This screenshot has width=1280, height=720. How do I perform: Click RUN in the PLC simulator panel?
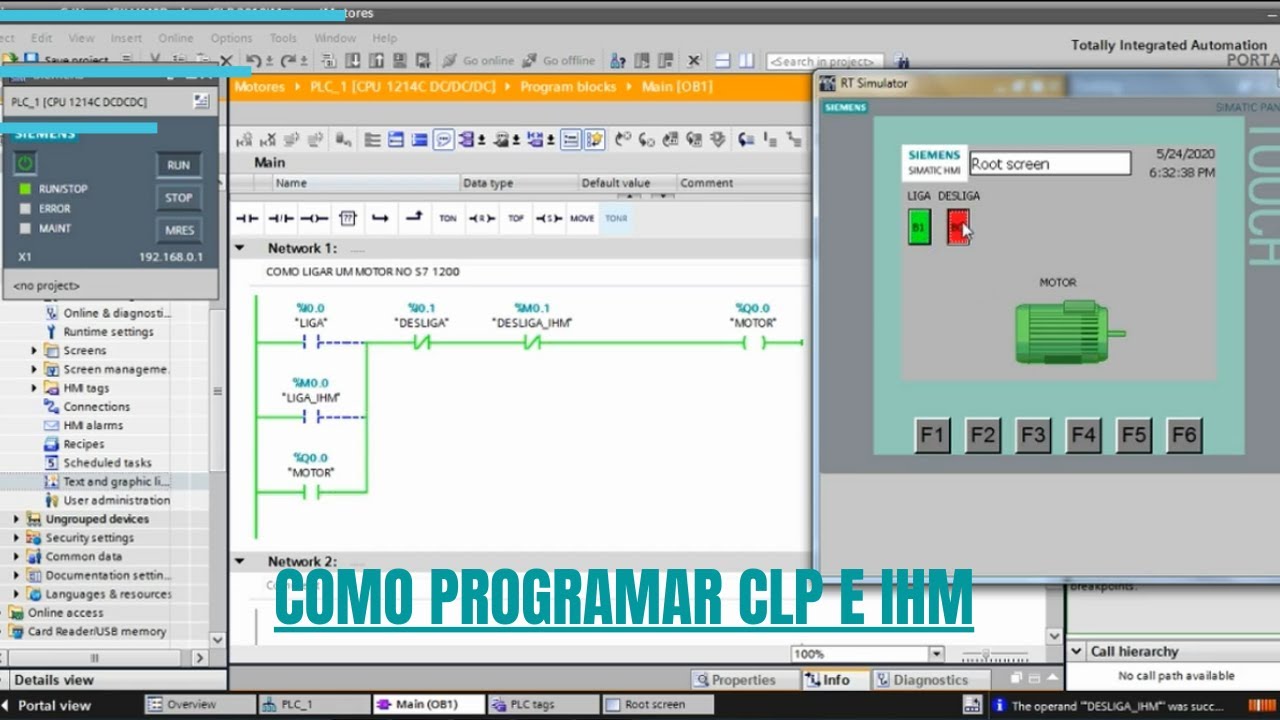click(x=179, y=165)
